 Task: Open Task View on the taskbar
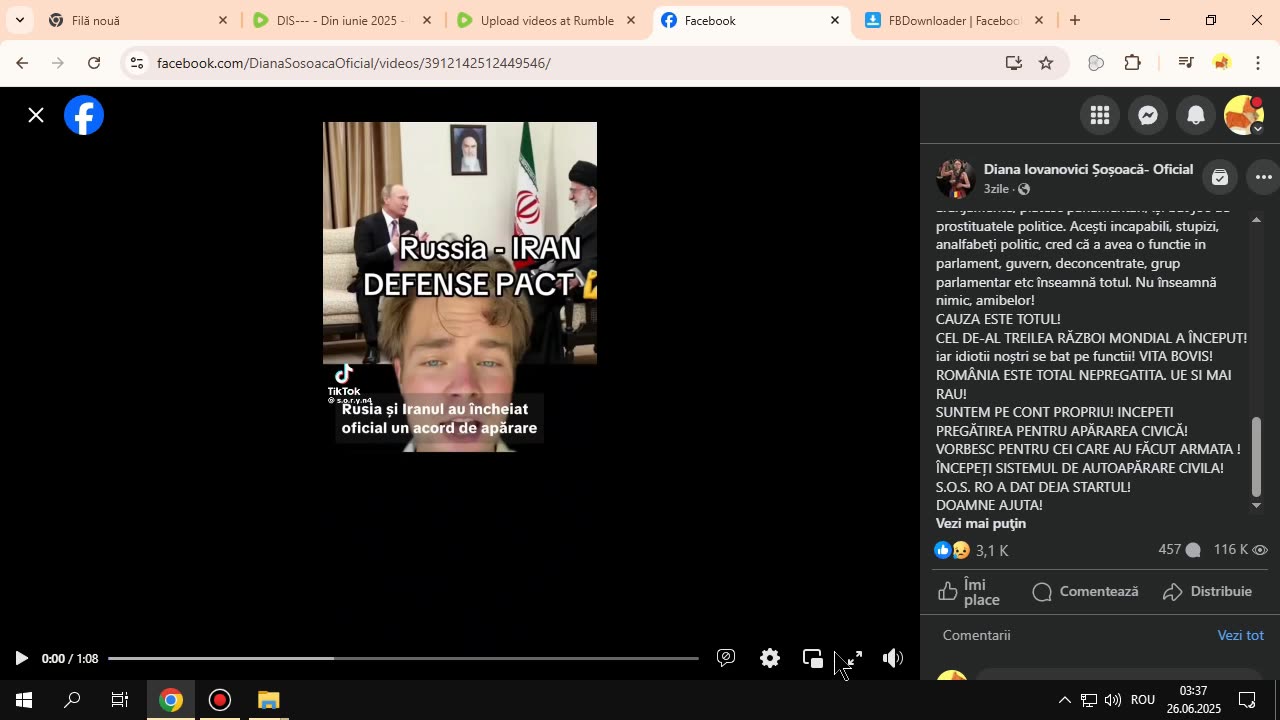(x=120, y=700)
